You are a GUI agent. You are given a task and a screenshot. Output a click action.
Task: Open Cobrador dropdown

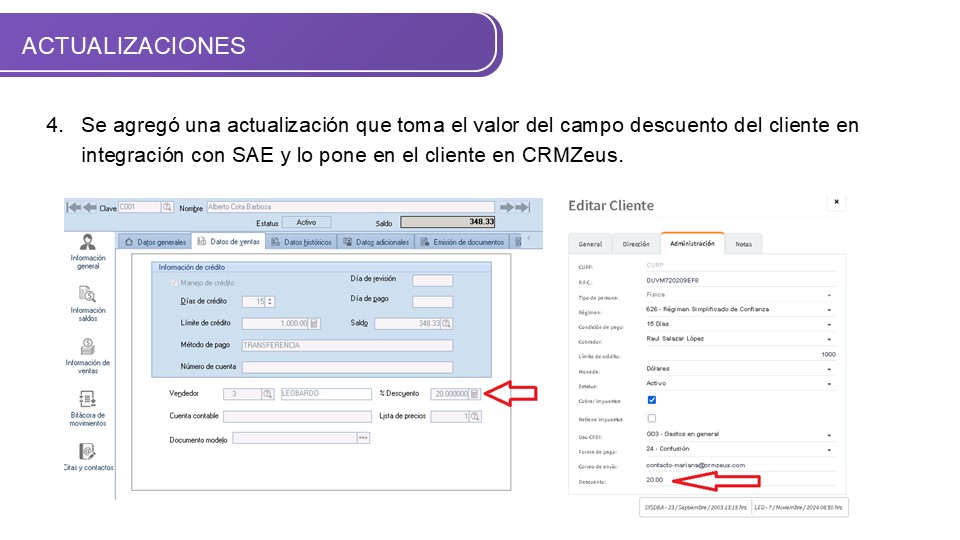click(740, 339)
